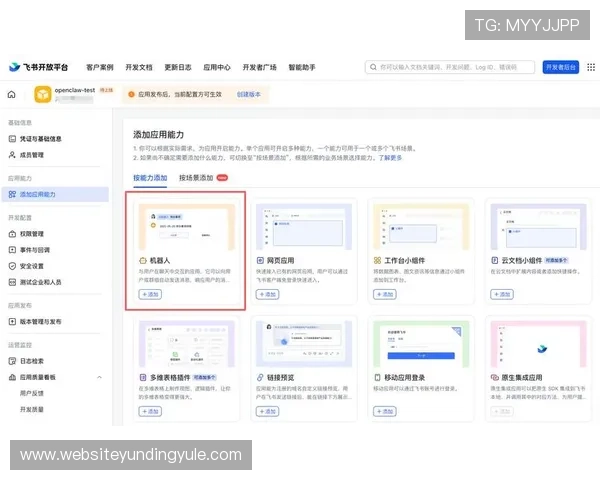Viewport: 600px width, 480px height.
Task: Open the 客户案例 menu
Action: coord(99,67)
